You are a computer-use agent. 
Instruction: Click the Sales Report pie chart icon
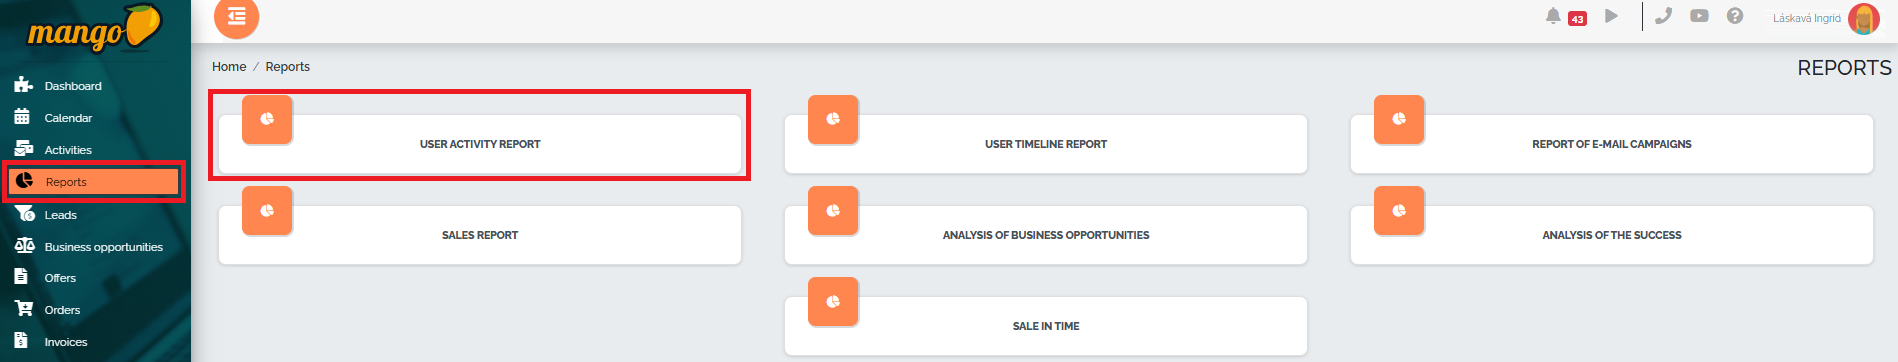click(267, 211)
